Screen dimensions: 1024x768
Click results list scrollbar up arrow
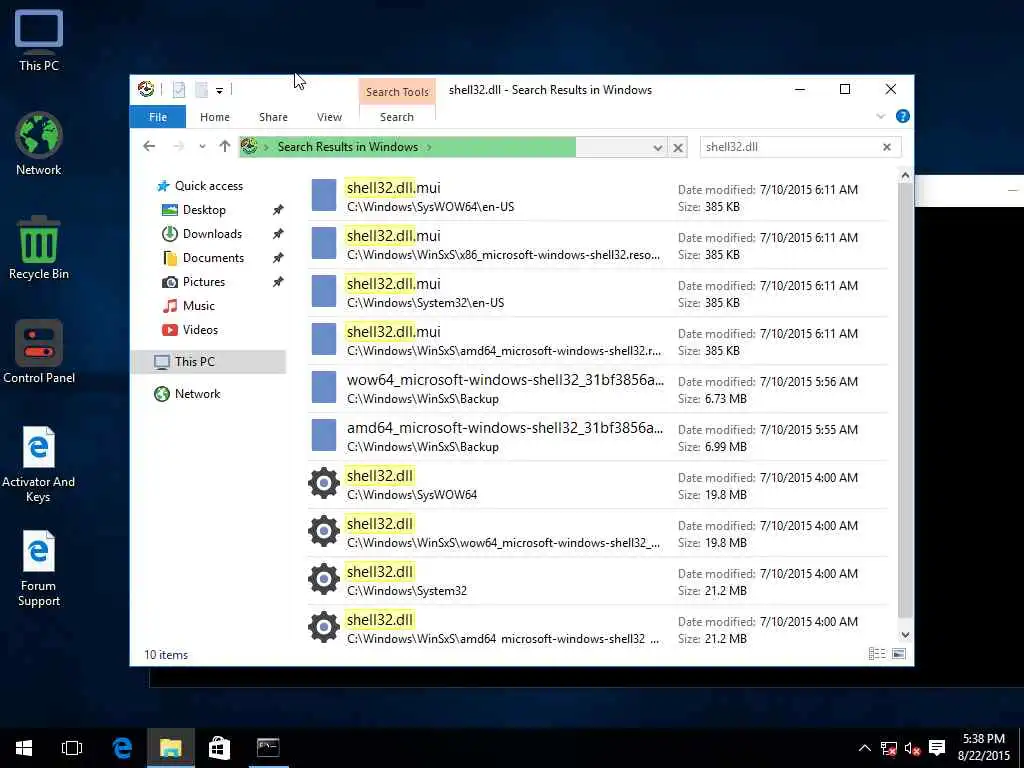[x=904, y=175]
